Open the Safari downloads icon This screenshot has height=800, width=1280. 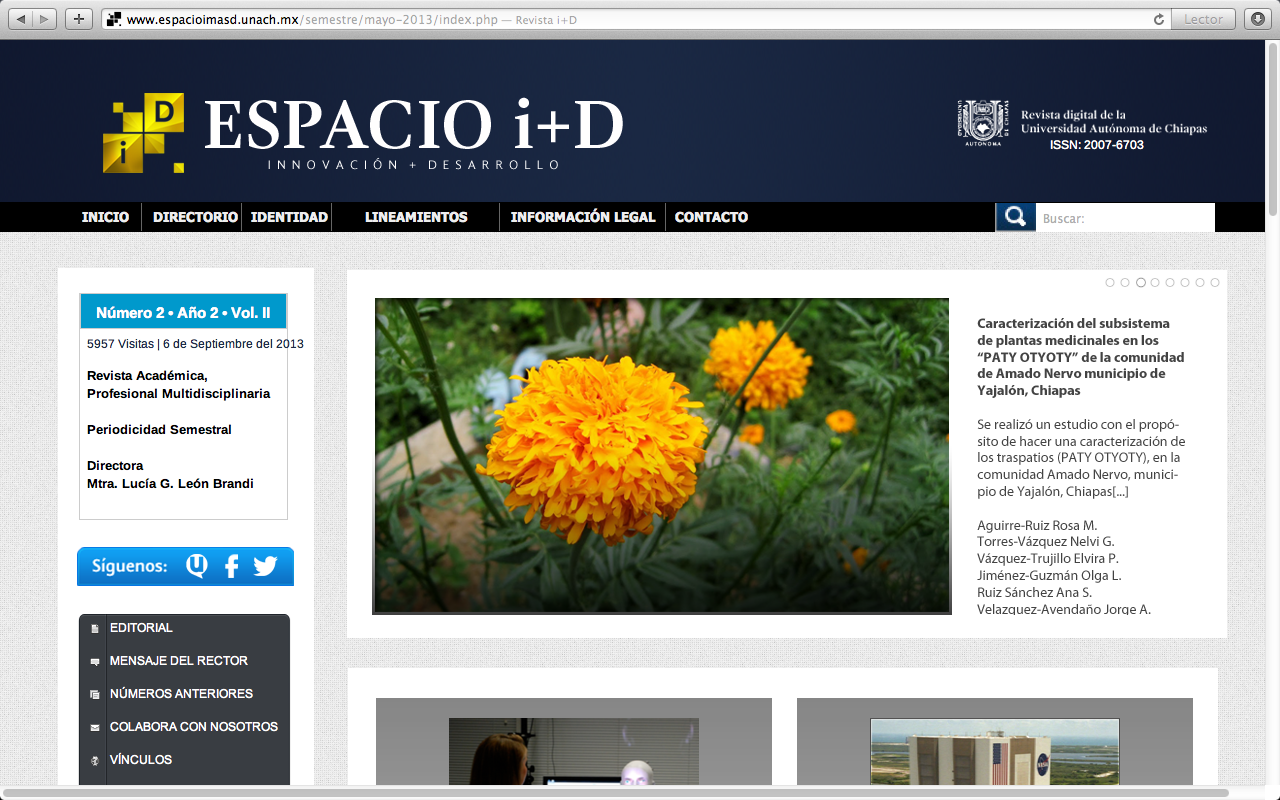click(x=1257, y=19)
